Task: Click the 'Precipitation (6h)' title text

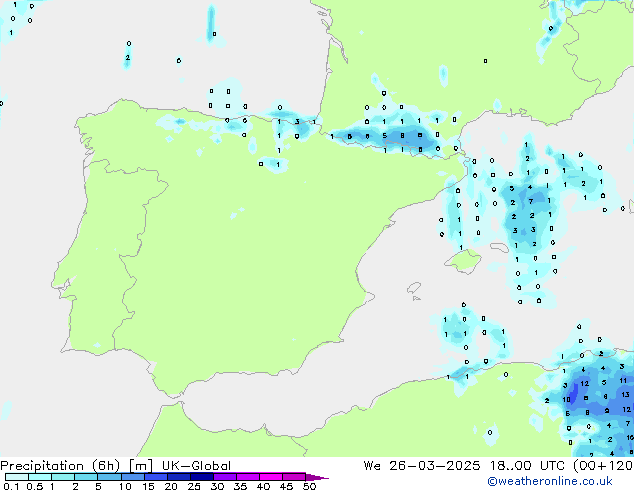Action: click(60, 466)
